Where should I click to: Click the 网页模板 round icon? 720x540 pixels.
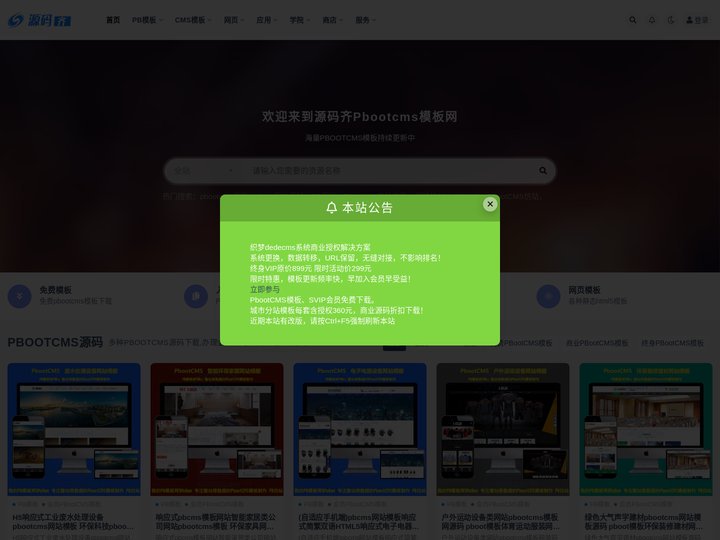pyautogui.click(x=548, y=296)
